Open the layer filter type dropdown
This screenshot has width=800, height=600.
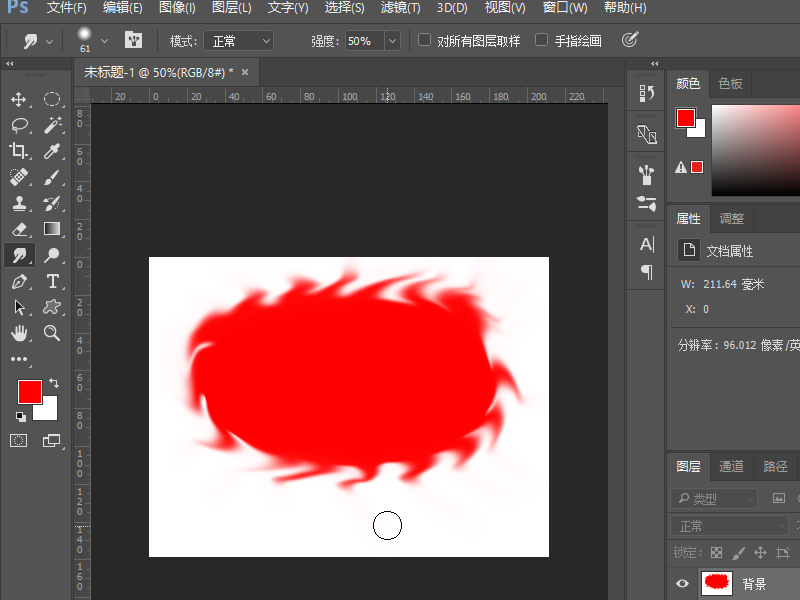[714, 498]
